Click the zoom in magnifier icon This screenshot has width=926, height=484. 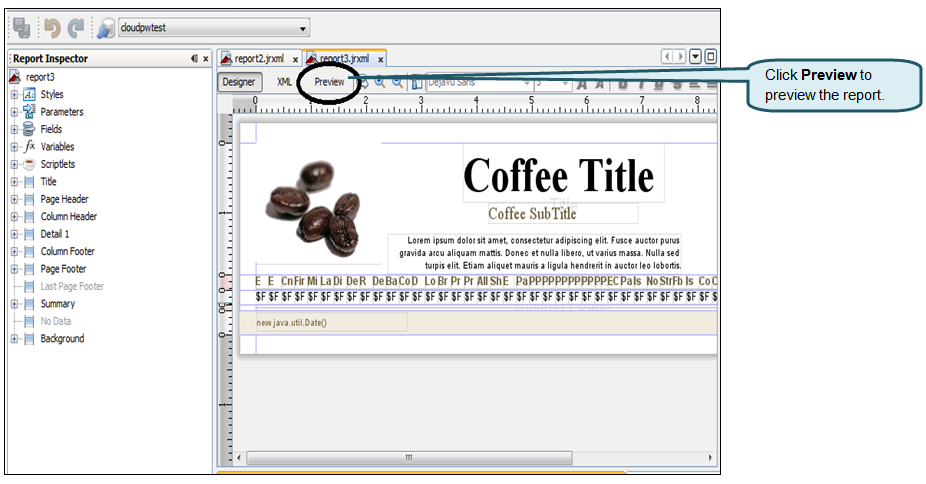pos(380,83)
